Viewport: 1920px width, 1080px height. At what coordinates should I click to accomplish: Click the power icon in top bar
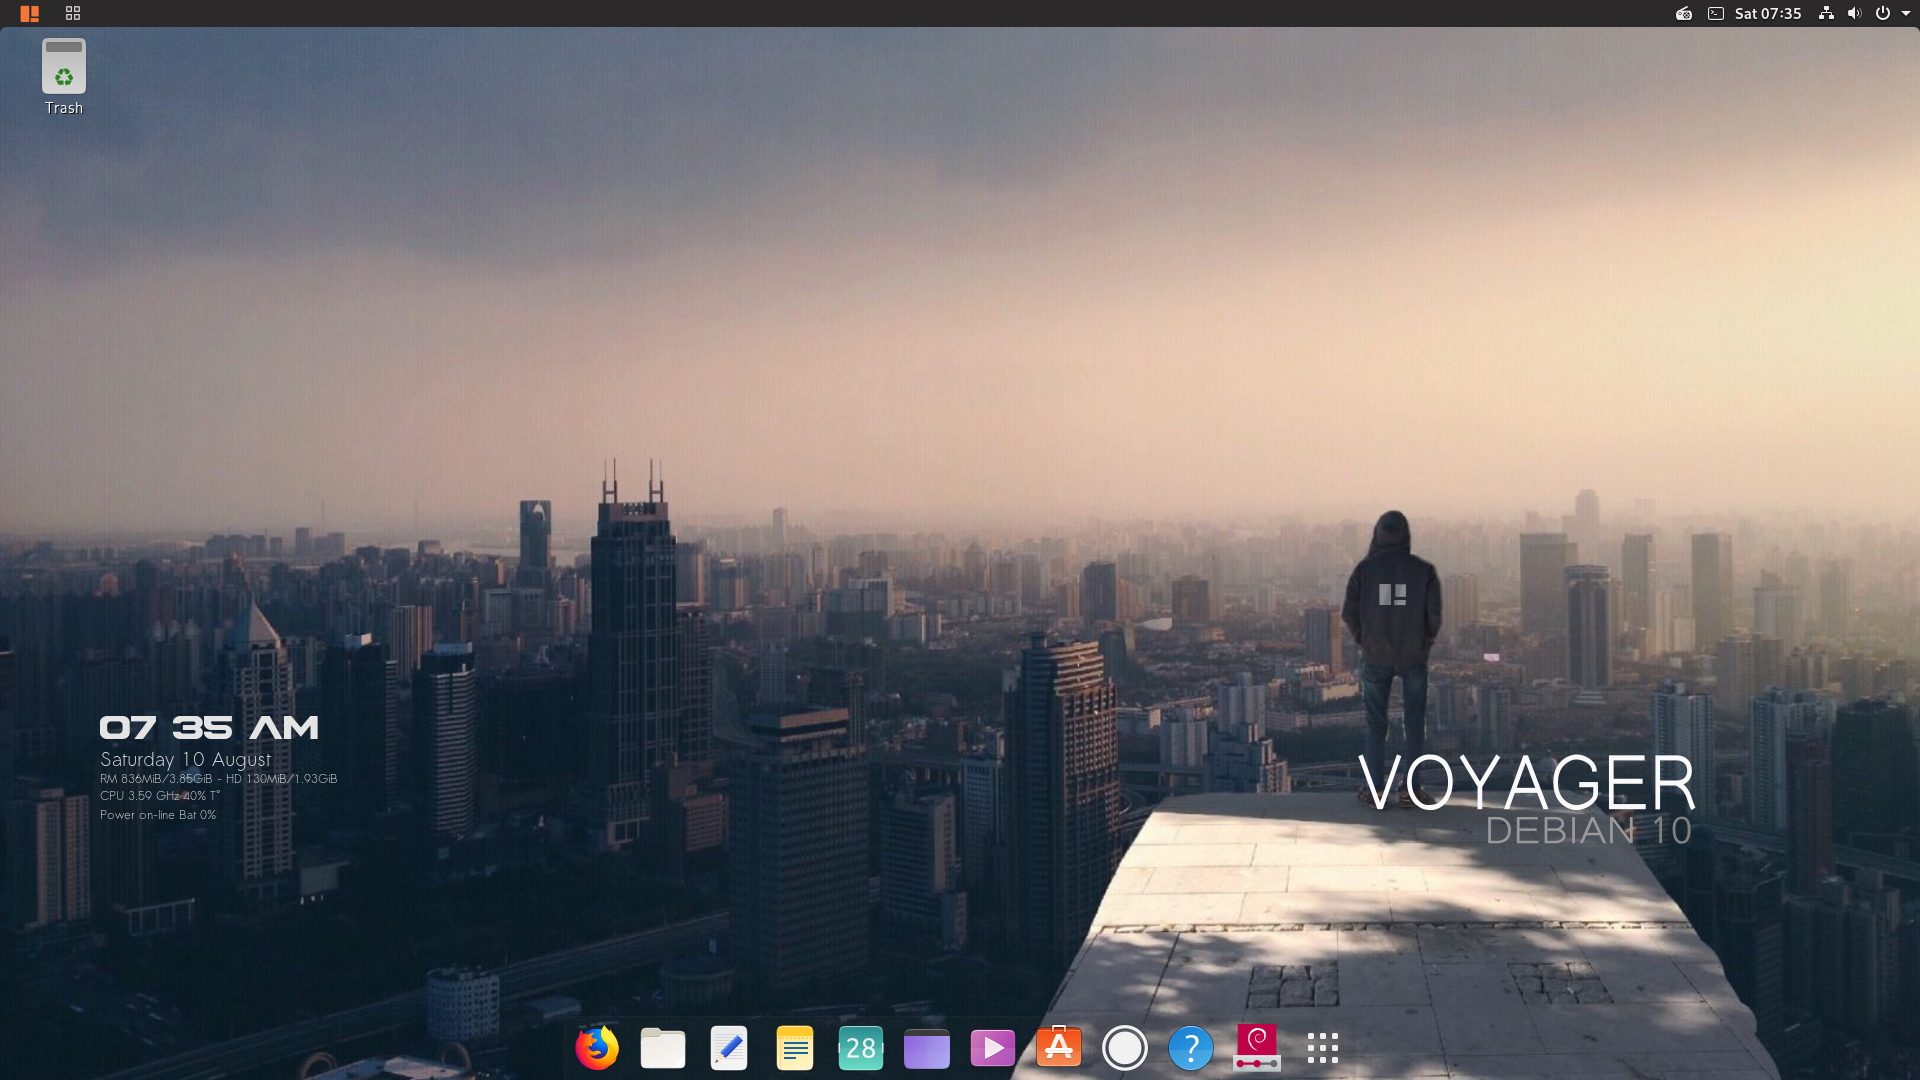click(x=1882, y=13)
